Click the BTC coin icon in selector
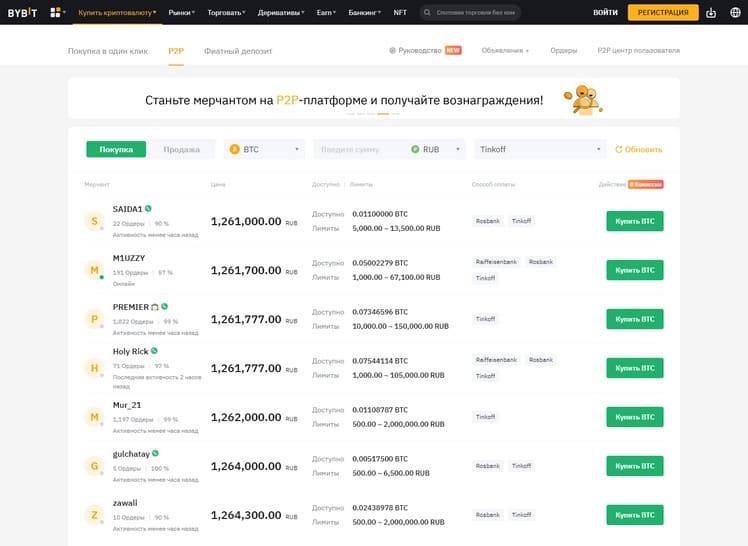This screenshot has height=546, width=748. pyautogui.click(x=234, y=149)
